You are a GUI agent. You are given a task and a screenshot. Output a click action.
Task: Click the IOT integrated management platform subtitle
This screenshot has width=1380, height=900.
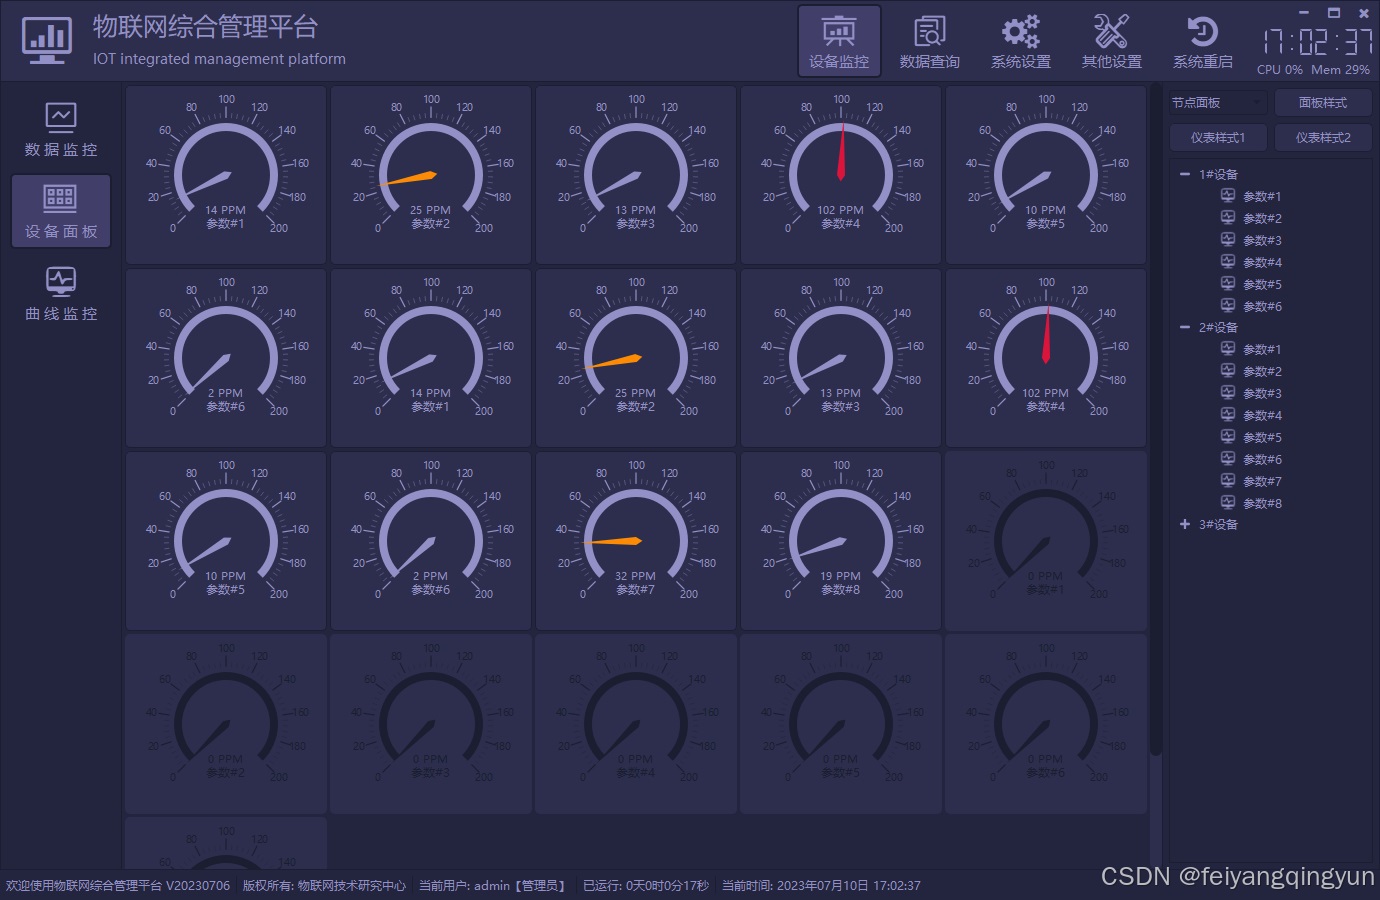pos(219,59)
